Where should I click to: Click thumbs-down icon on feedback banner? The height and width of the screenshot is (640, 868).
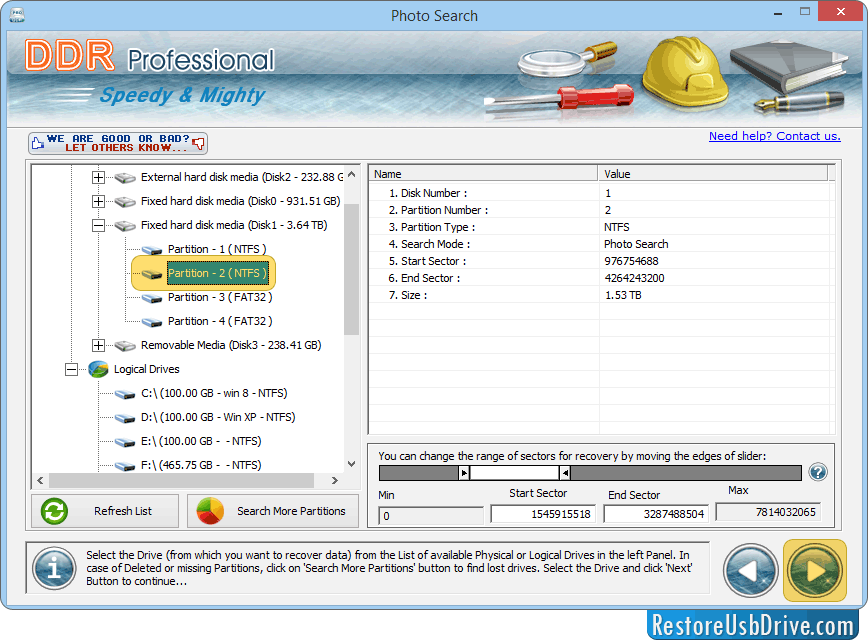198,144
